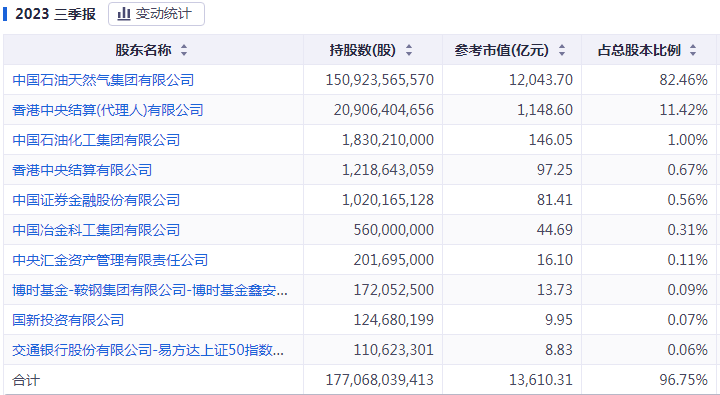Select the 占总股本比例 column header text

coord(639,50)
